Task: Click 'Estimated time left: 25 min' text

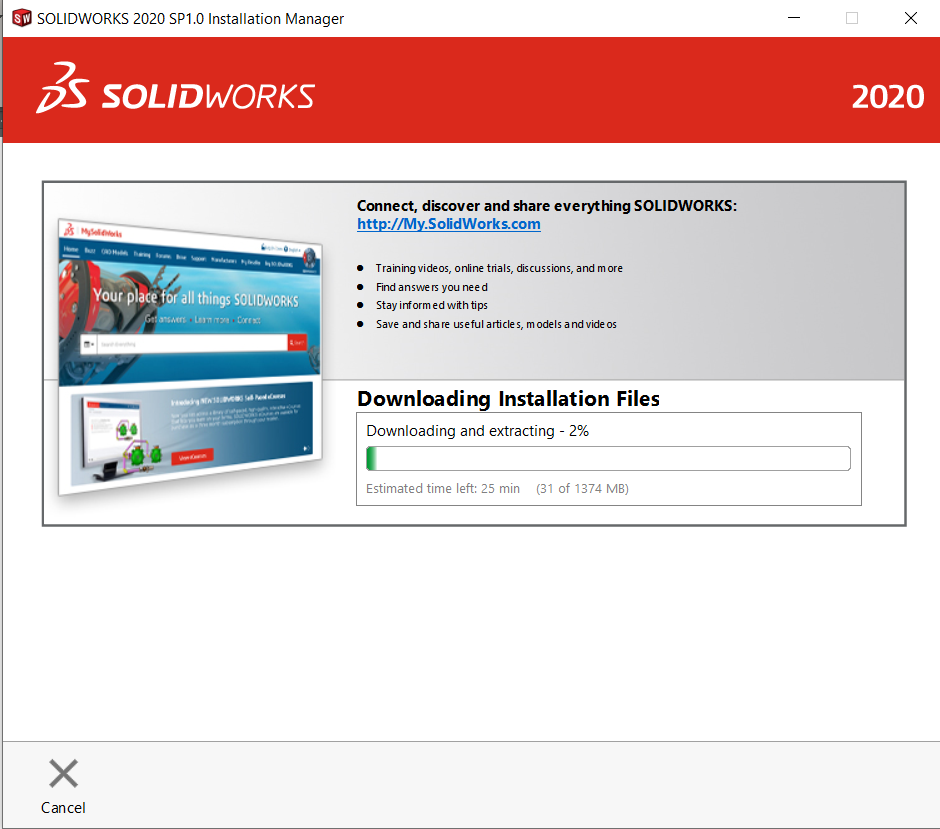Action: coord(442,489)
